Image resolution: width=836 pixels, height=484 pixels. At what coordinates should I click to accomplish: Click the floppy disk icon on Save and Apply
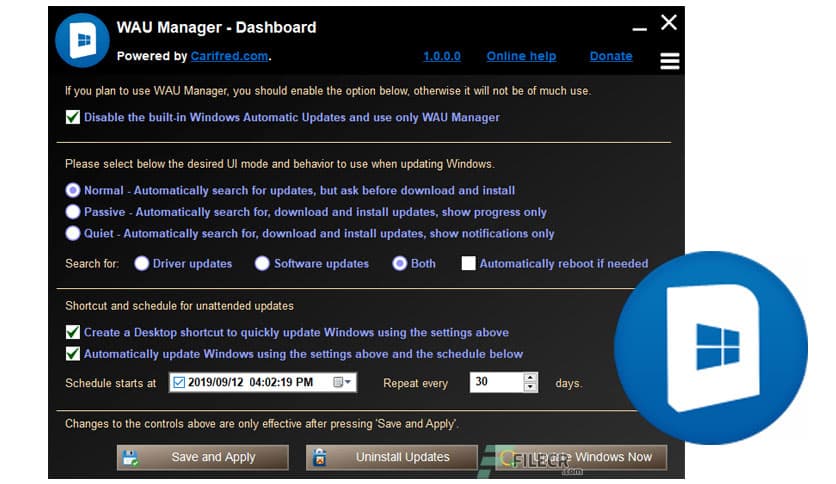[x=130, y=458]
